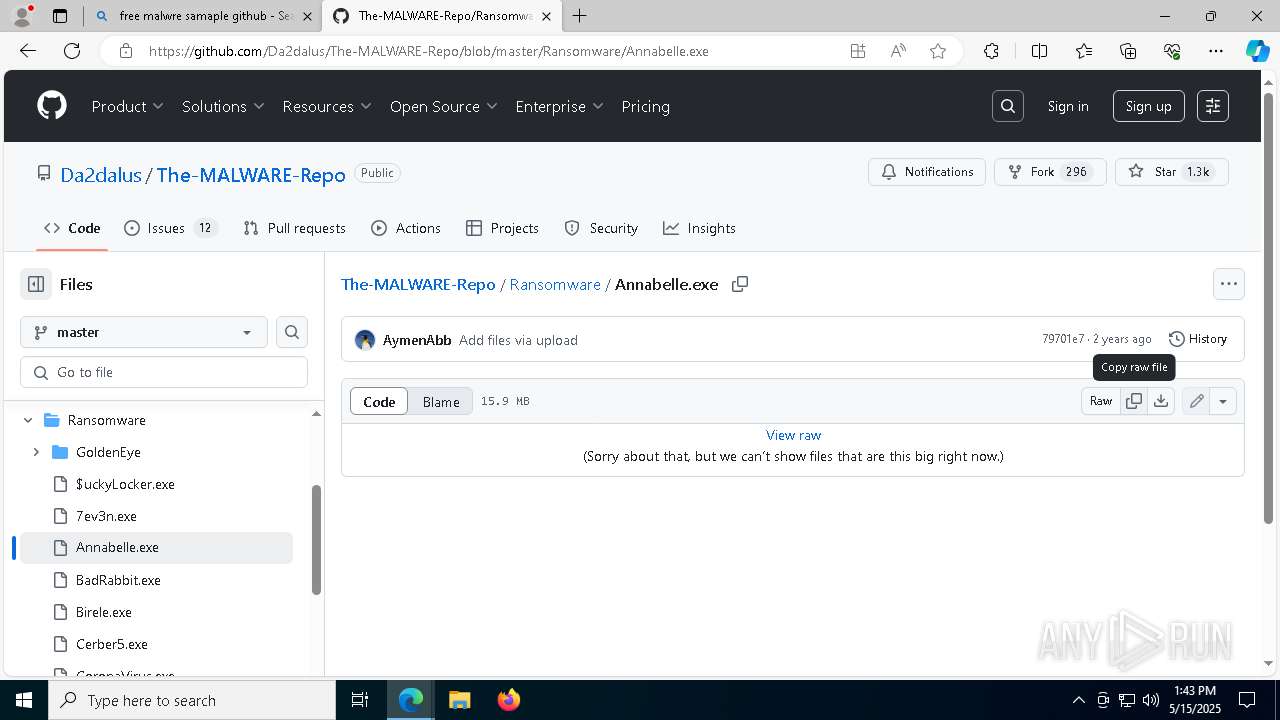Screen dimensions: 1280x720
Task: Open Edge split screen icon
Action: pyautogui.click(x=1039, y=51)
